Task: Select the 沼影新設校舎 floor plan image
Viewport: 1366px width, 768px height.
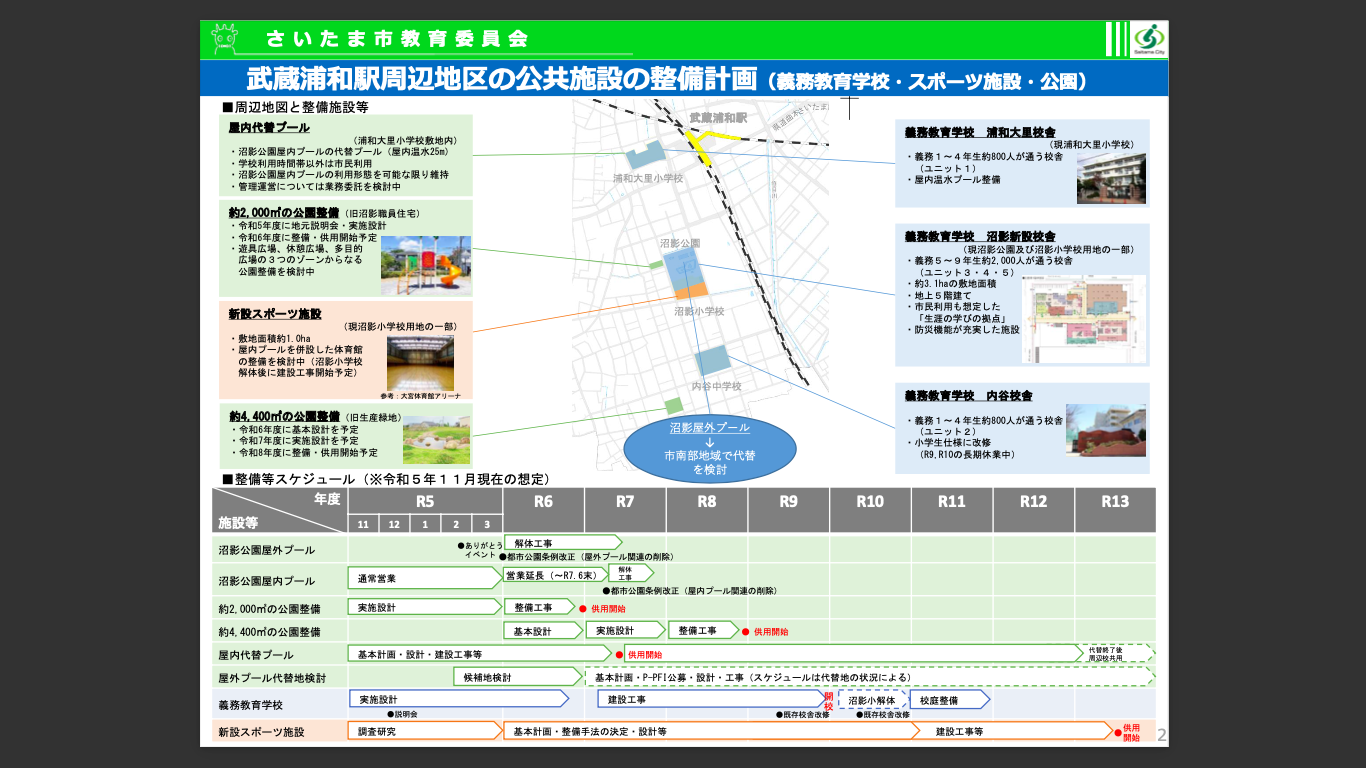Action: (x=1084, y=319)
